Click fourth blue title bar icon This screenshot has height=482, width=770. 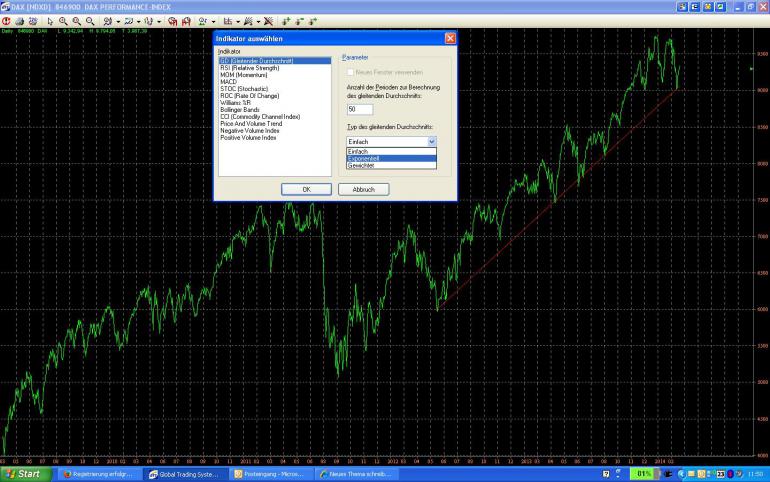point(720,7)
